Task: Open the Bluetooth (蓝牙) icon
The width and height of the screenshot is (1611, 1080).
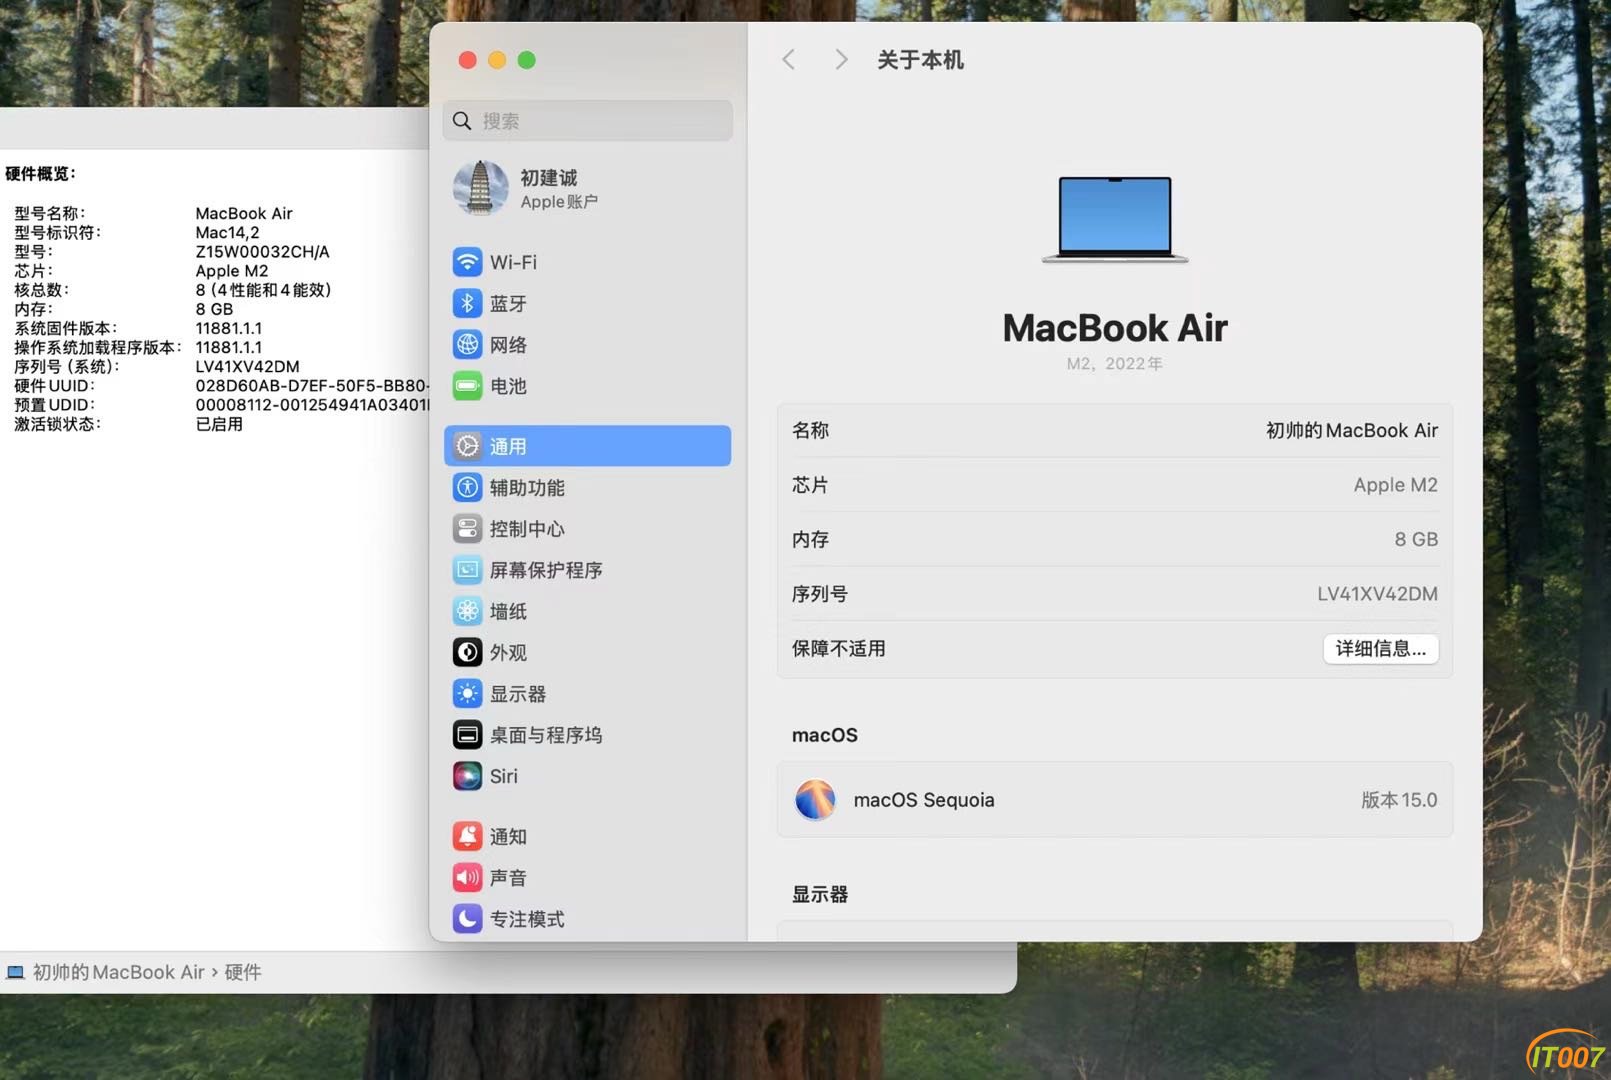Action: coord(467,303)
